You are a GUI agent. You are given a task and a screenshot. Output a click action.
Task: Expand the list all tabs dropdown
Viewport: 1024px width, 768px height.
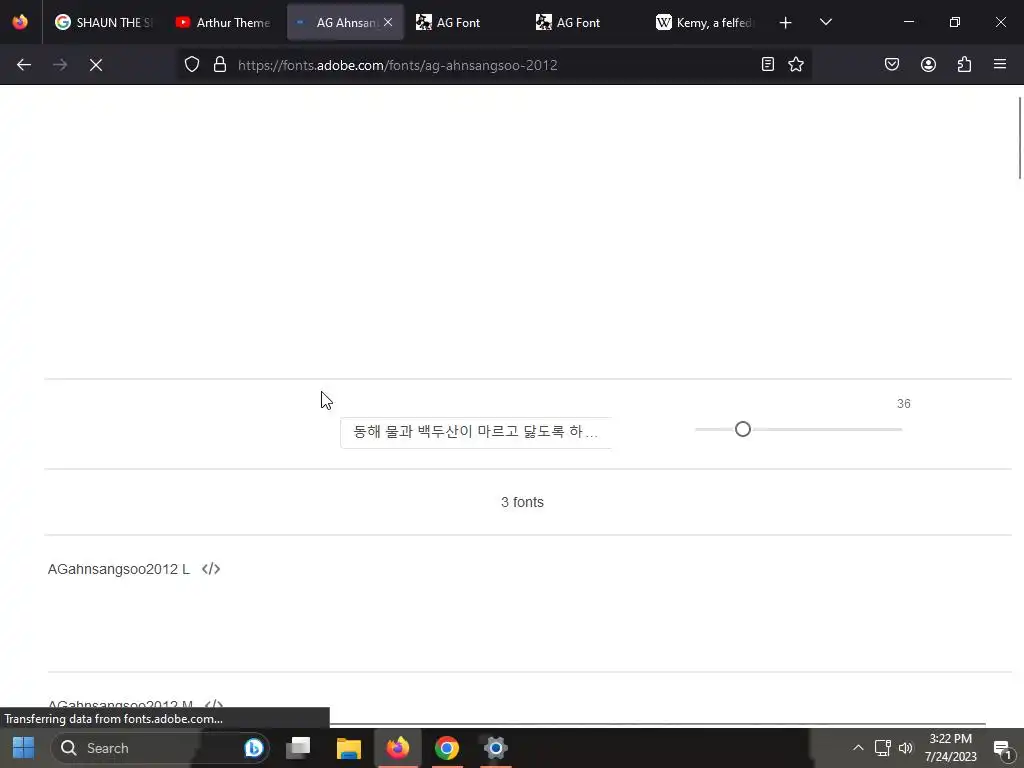click(x=825, y=22)
